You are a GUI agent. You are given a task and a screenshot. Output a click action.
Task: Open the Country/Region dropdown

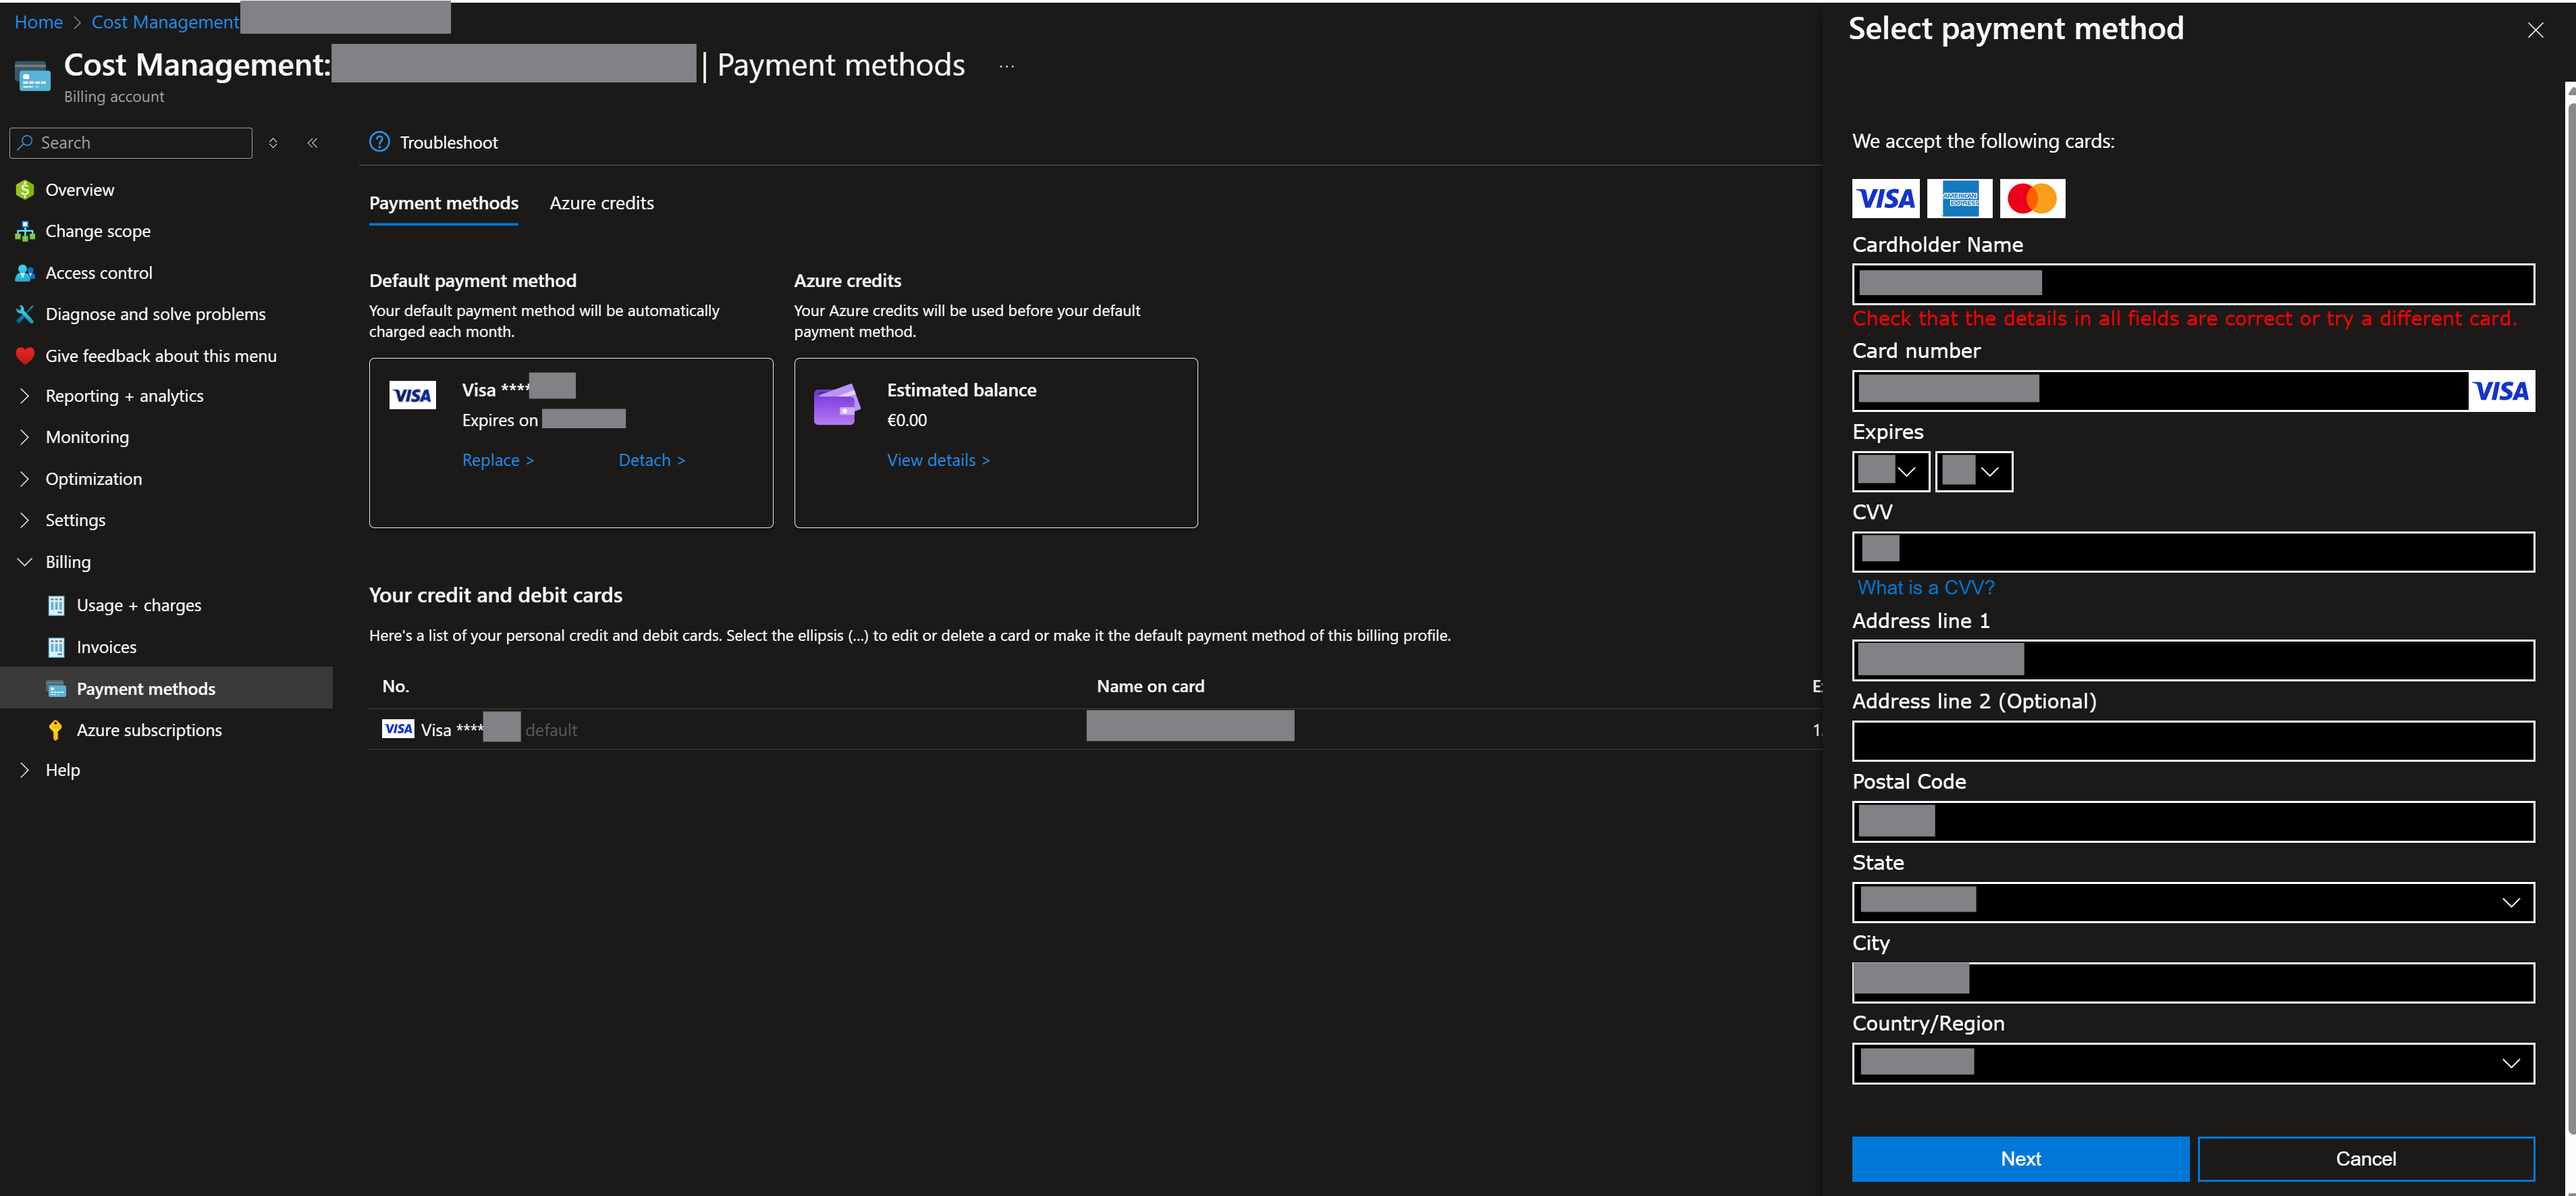click(x=2193, y=1063)
